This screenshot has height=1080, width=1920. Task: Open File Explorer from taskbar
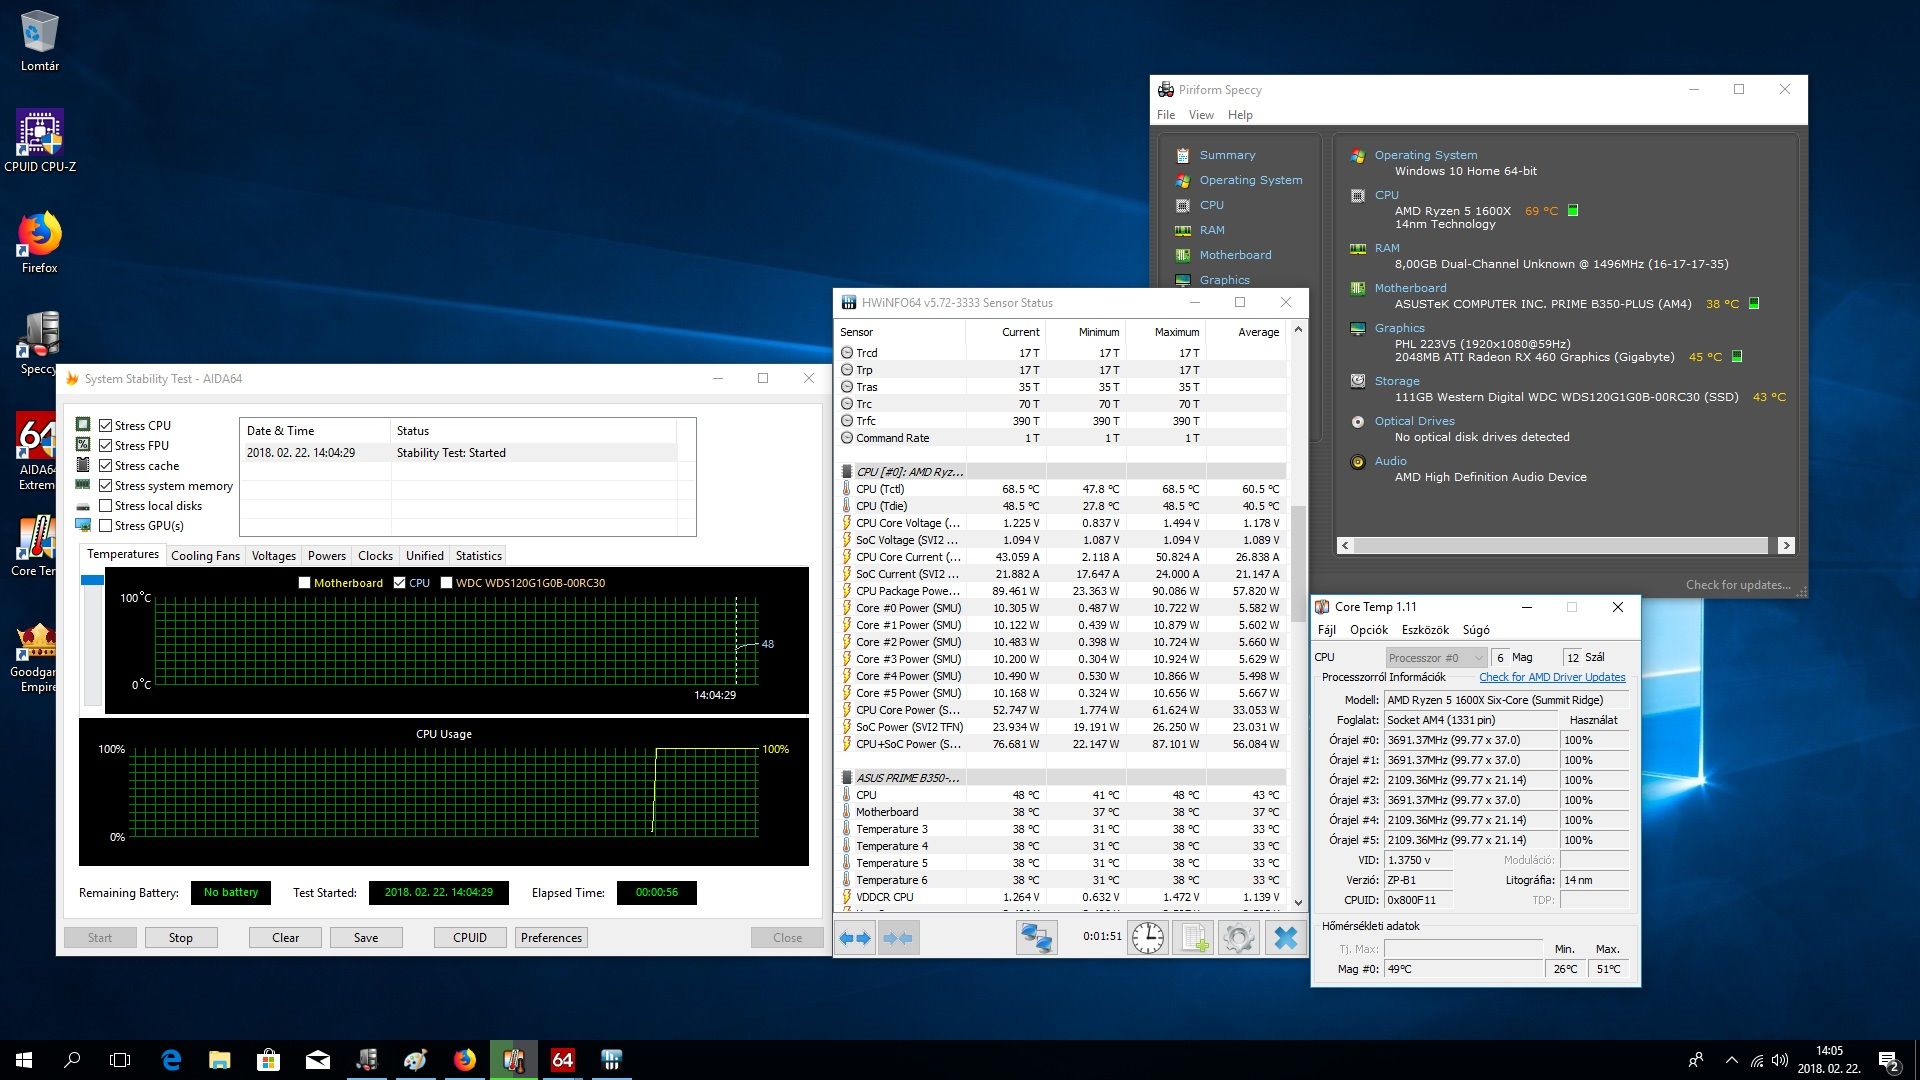point(220,1060)
